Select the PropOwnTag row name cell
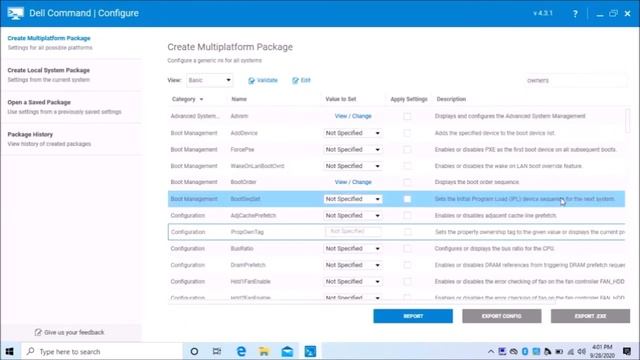Image resolution: width=640 pixels, height=360 pixels. (247, 232)
